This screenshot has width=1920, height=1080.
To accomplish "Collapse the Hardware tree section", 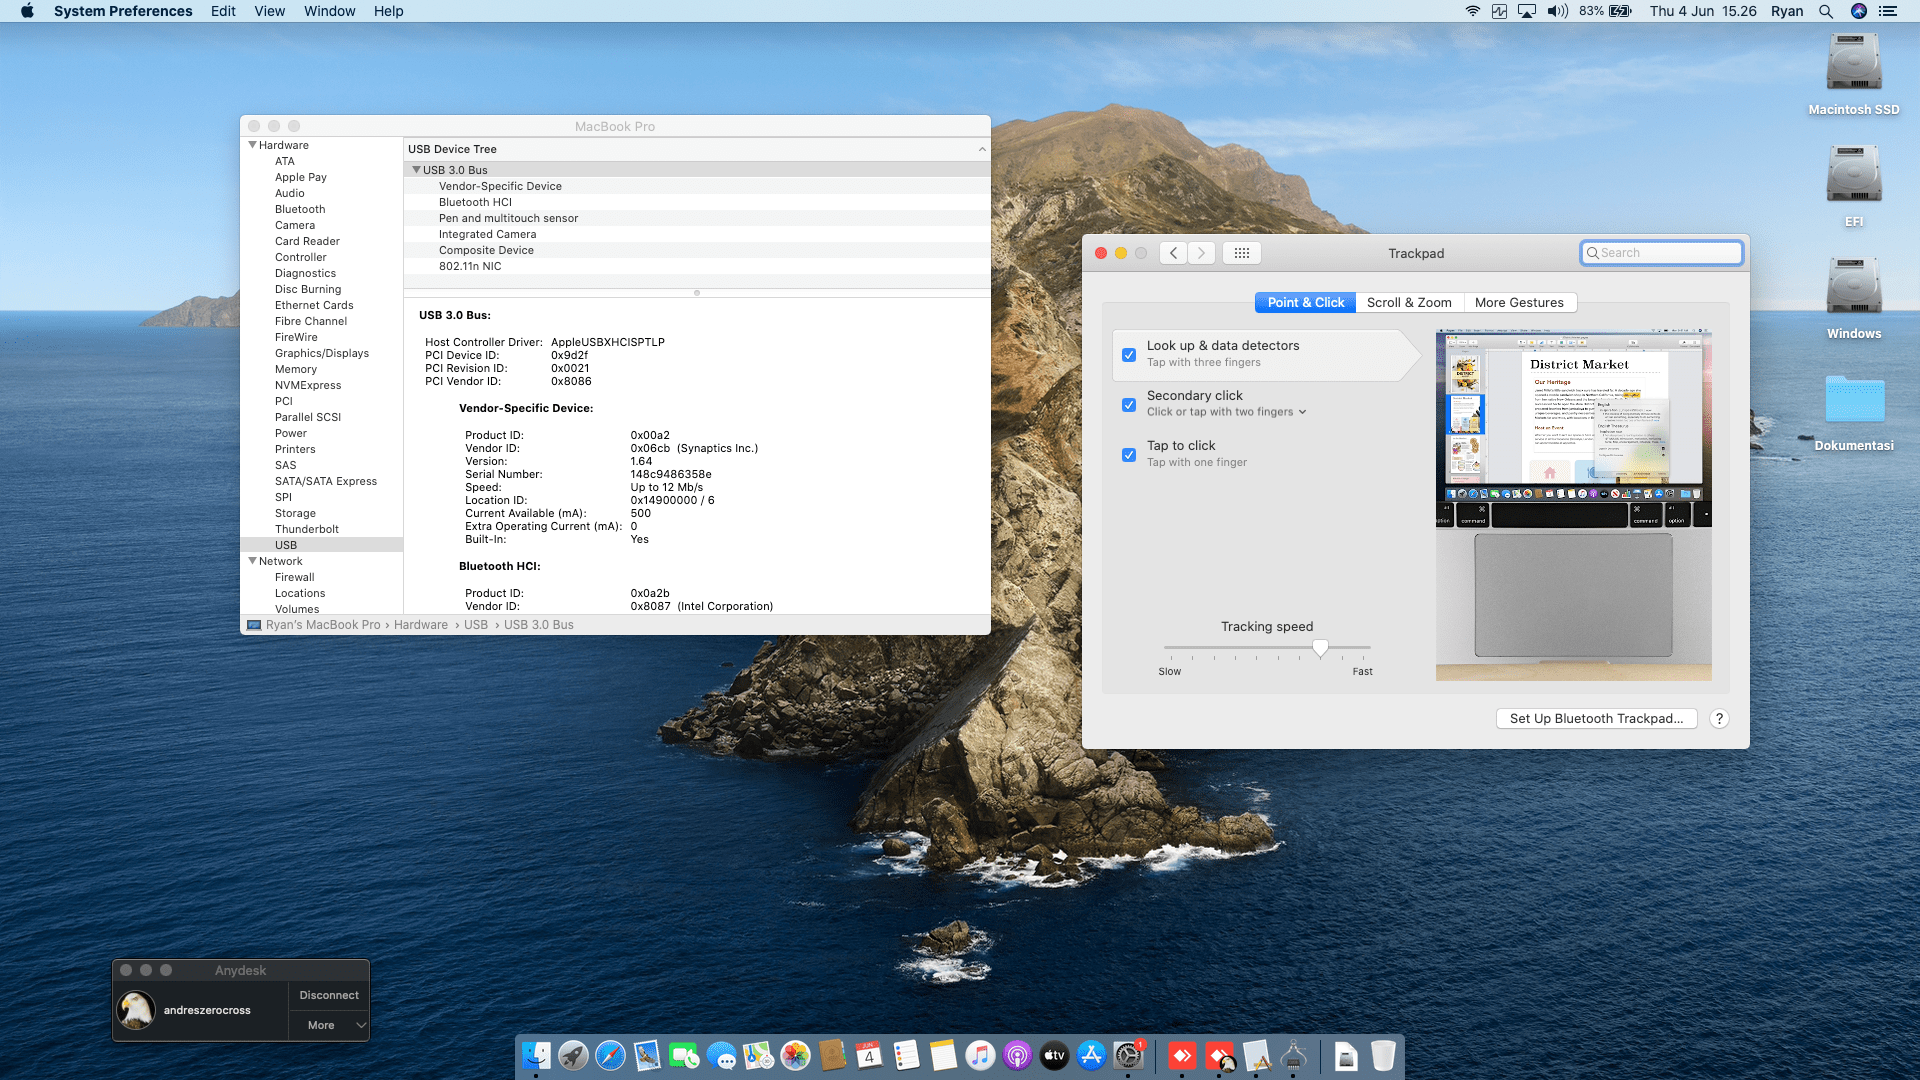I will click(x=252, y=145).
